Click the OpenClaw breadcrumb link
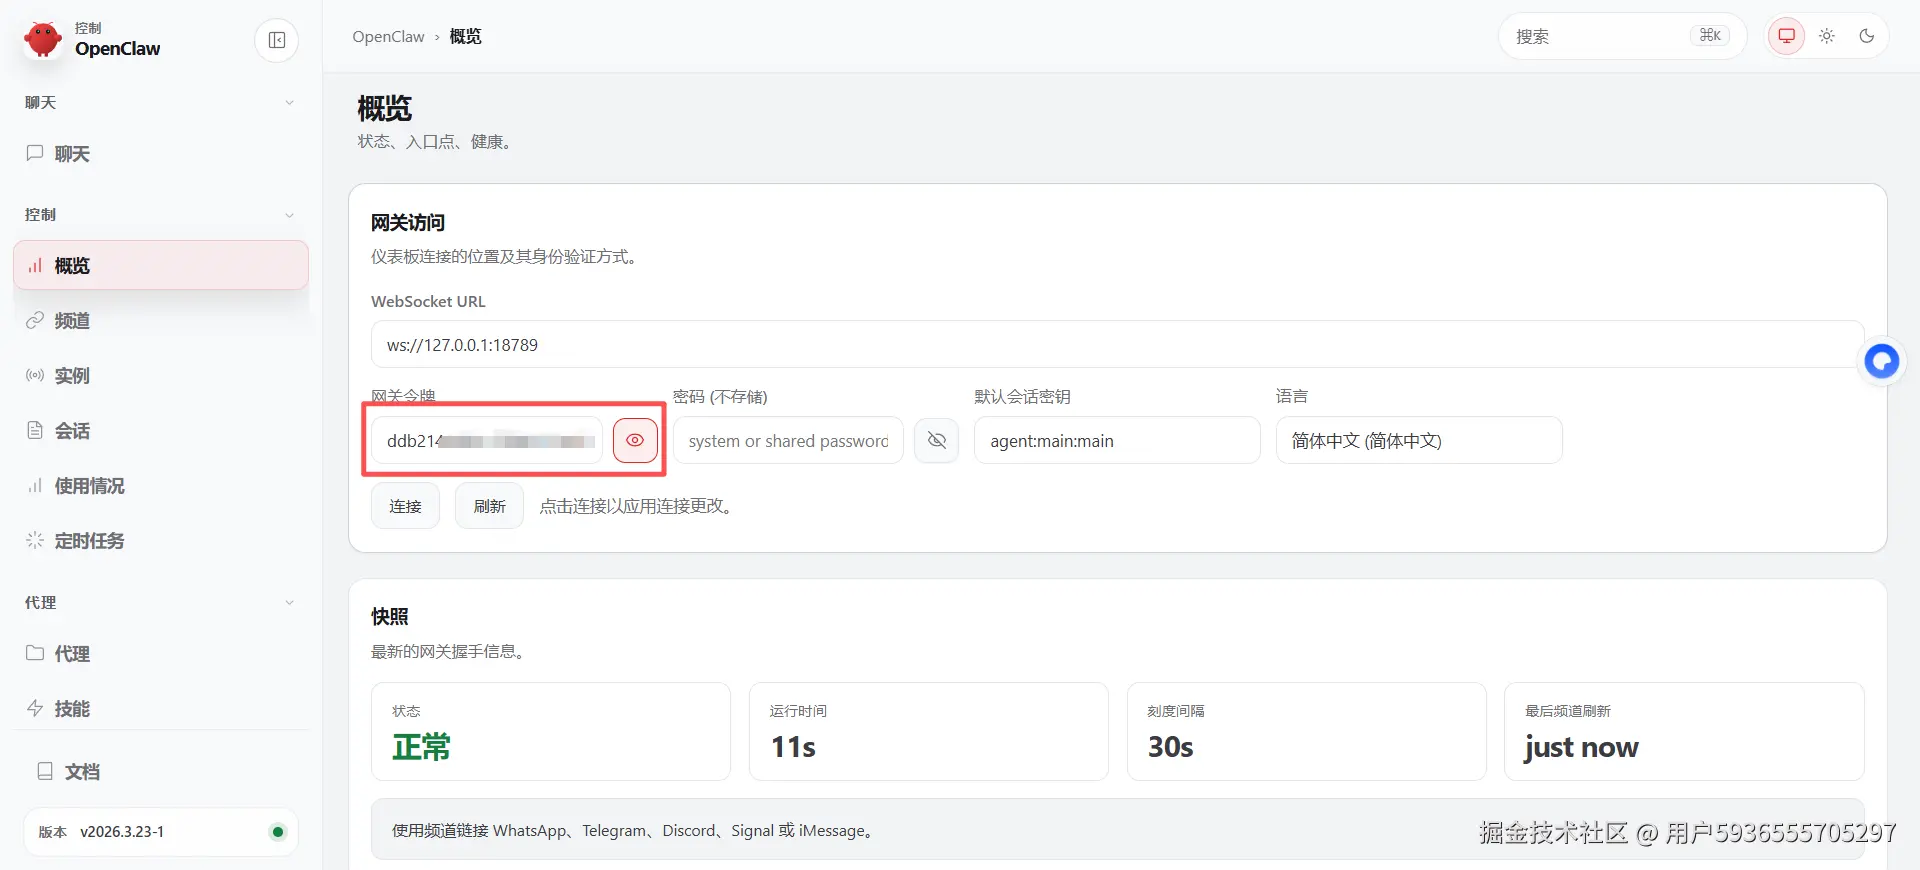The image size is (1920, 870). click(388, 37)
